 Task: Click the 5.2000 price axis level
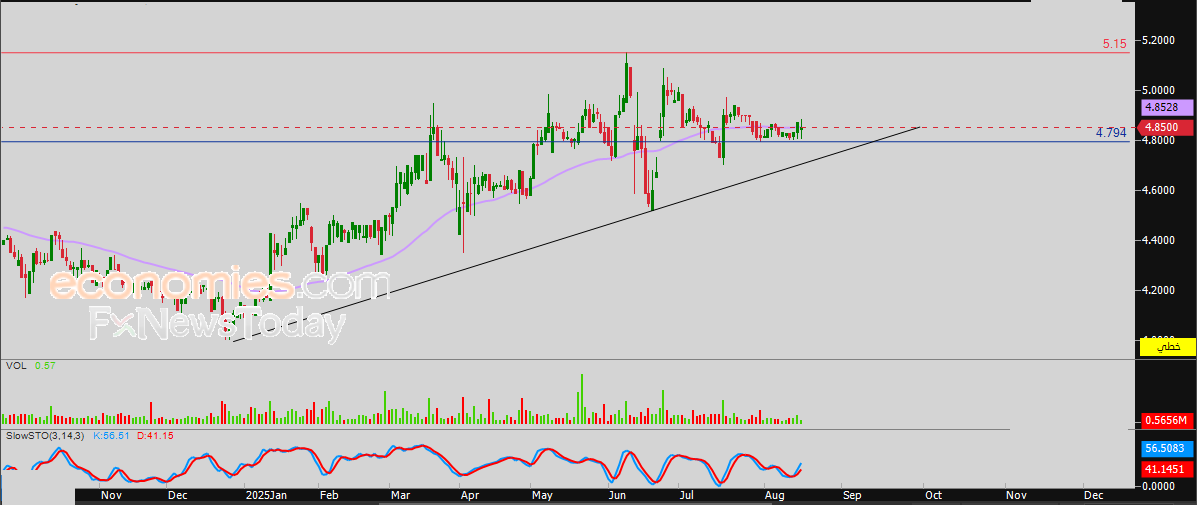(1160, 40)
